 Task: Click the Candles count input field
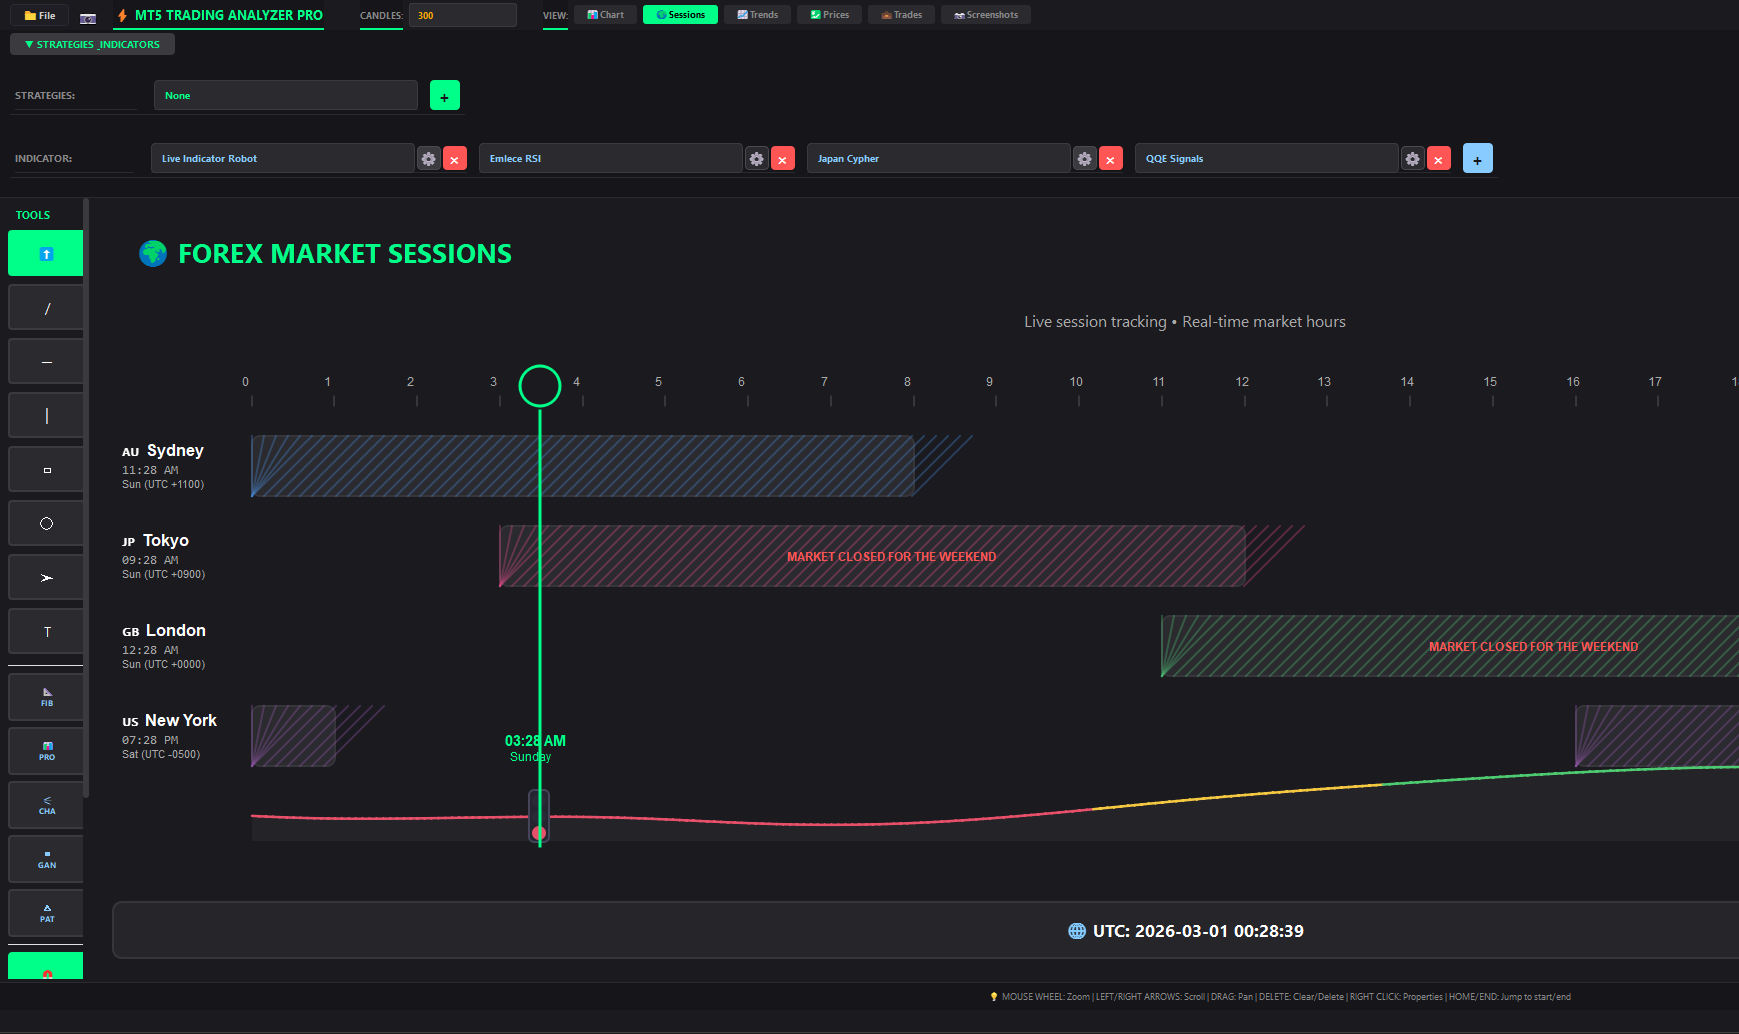click(x=462, y=15)
